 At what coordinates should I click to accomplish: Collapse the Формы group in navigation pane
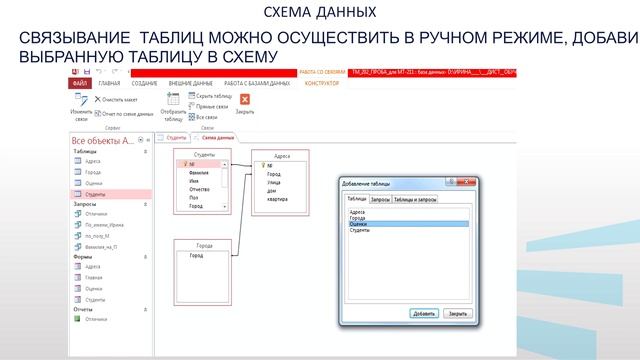[145, 257]
